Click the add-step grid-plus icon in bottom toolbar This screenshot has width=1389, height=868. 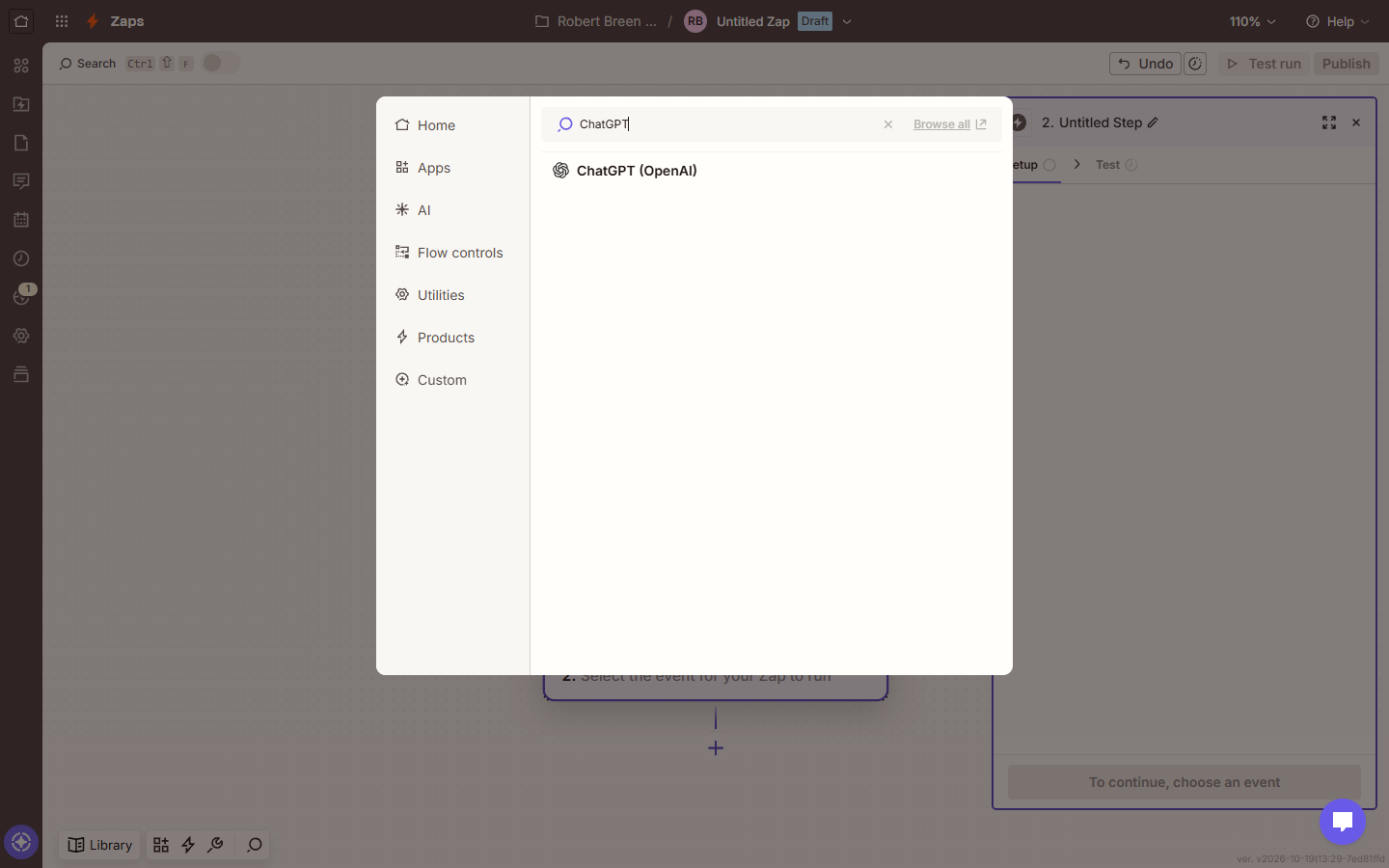161,845
